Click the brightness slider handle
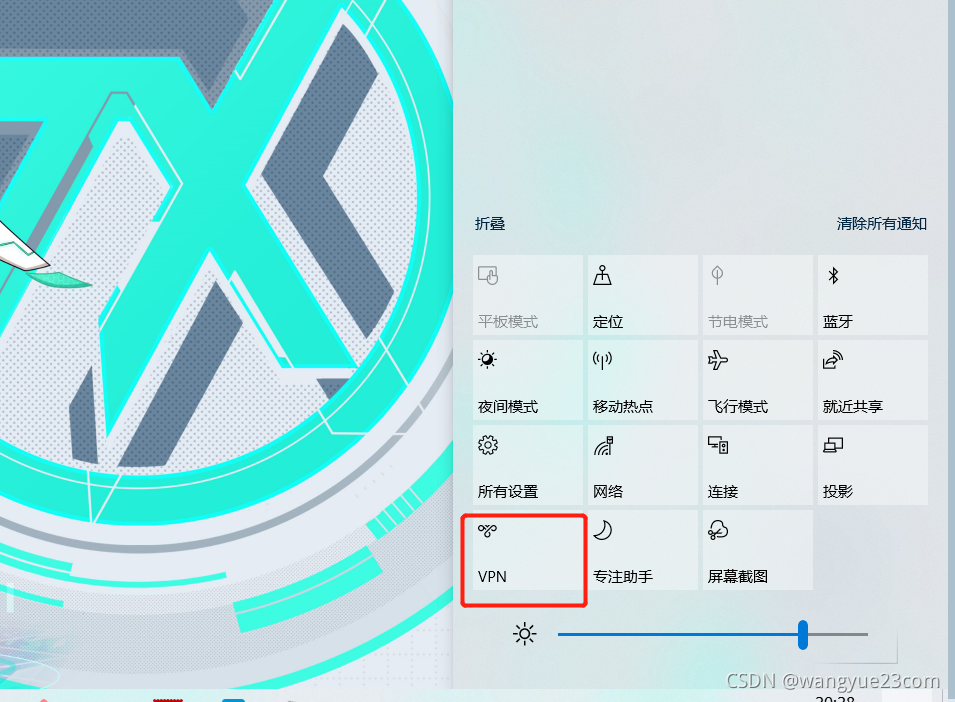The width and height of the screenshot is (955, 702). pyautogui.click(x=803, y=634)
